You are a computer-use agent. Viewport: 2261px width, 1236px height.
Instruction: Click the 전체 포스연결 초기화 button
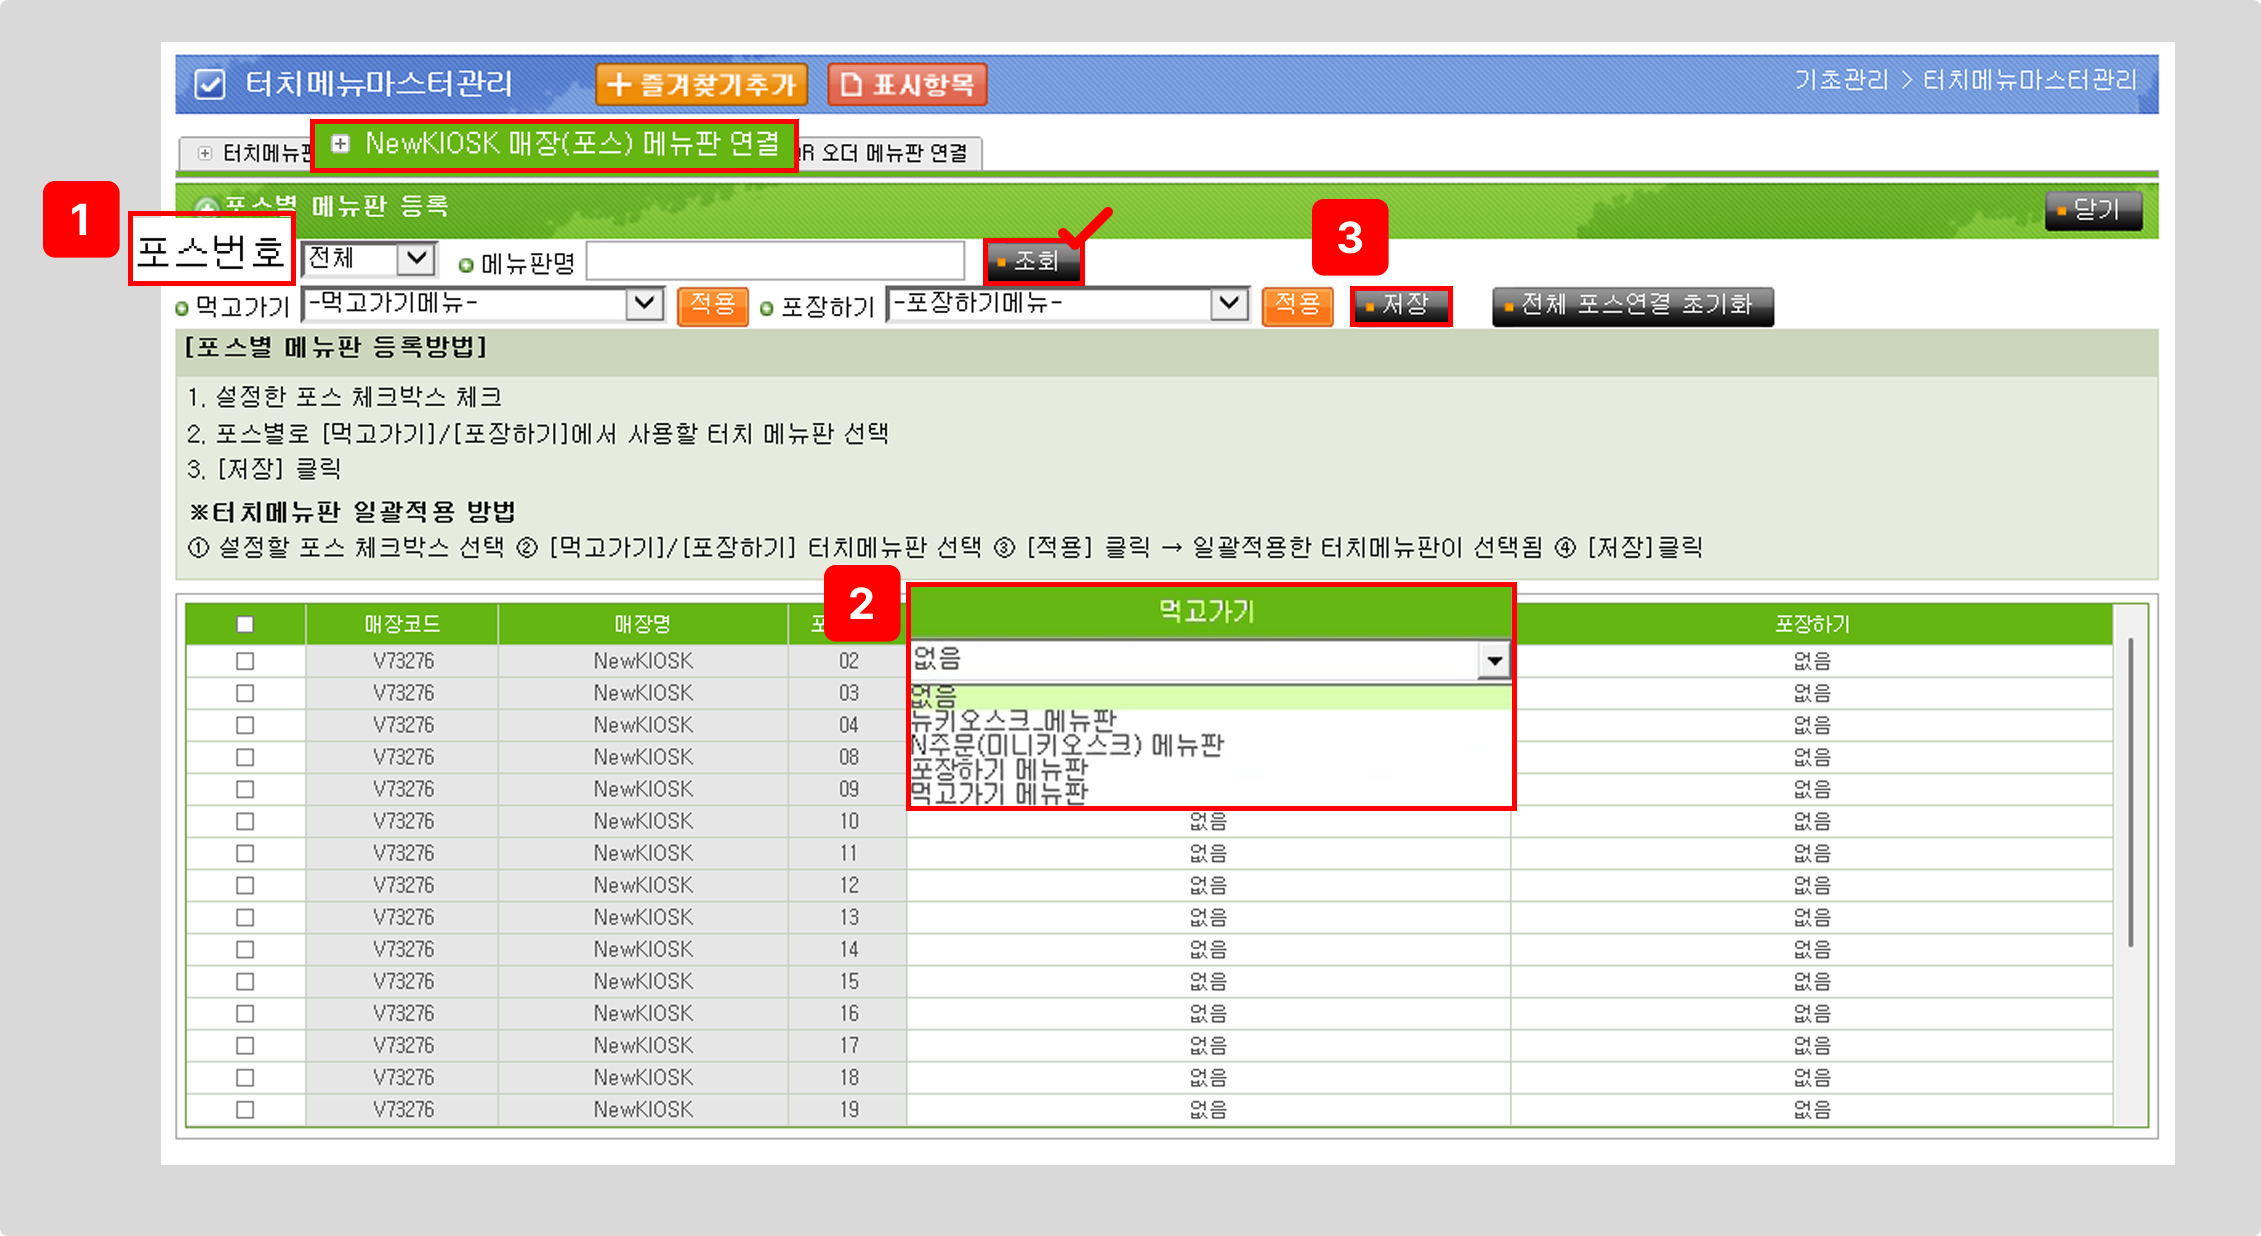(x=1632, y=305)
